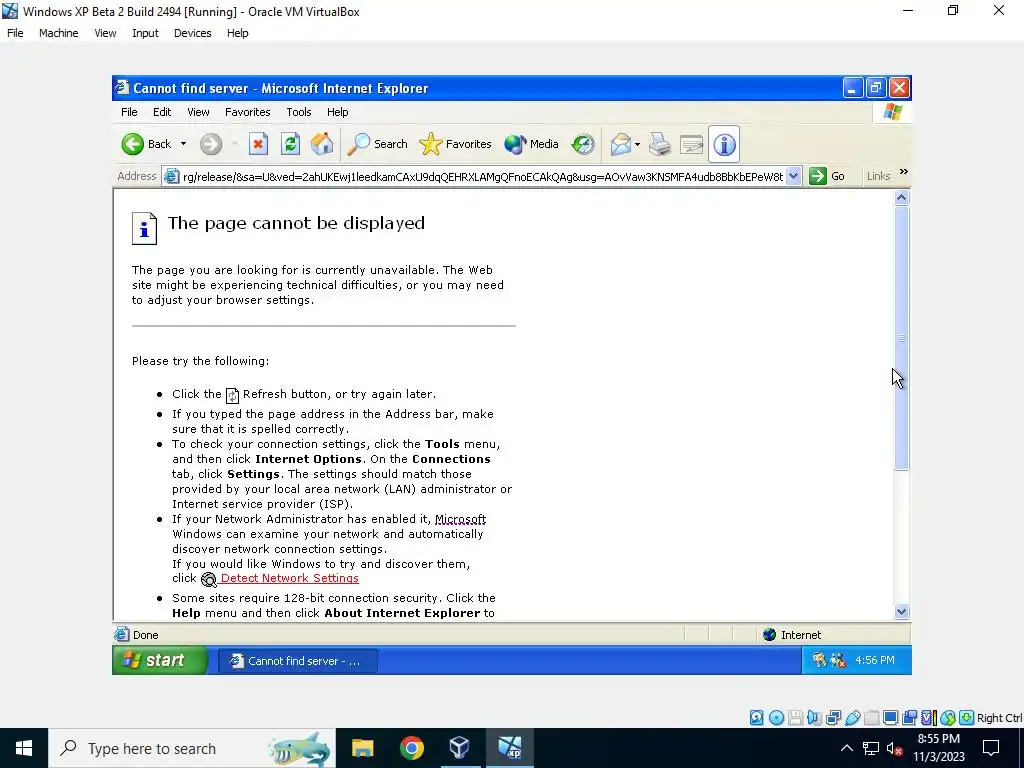Stop page loading with the red X icon

pos(259,144)
